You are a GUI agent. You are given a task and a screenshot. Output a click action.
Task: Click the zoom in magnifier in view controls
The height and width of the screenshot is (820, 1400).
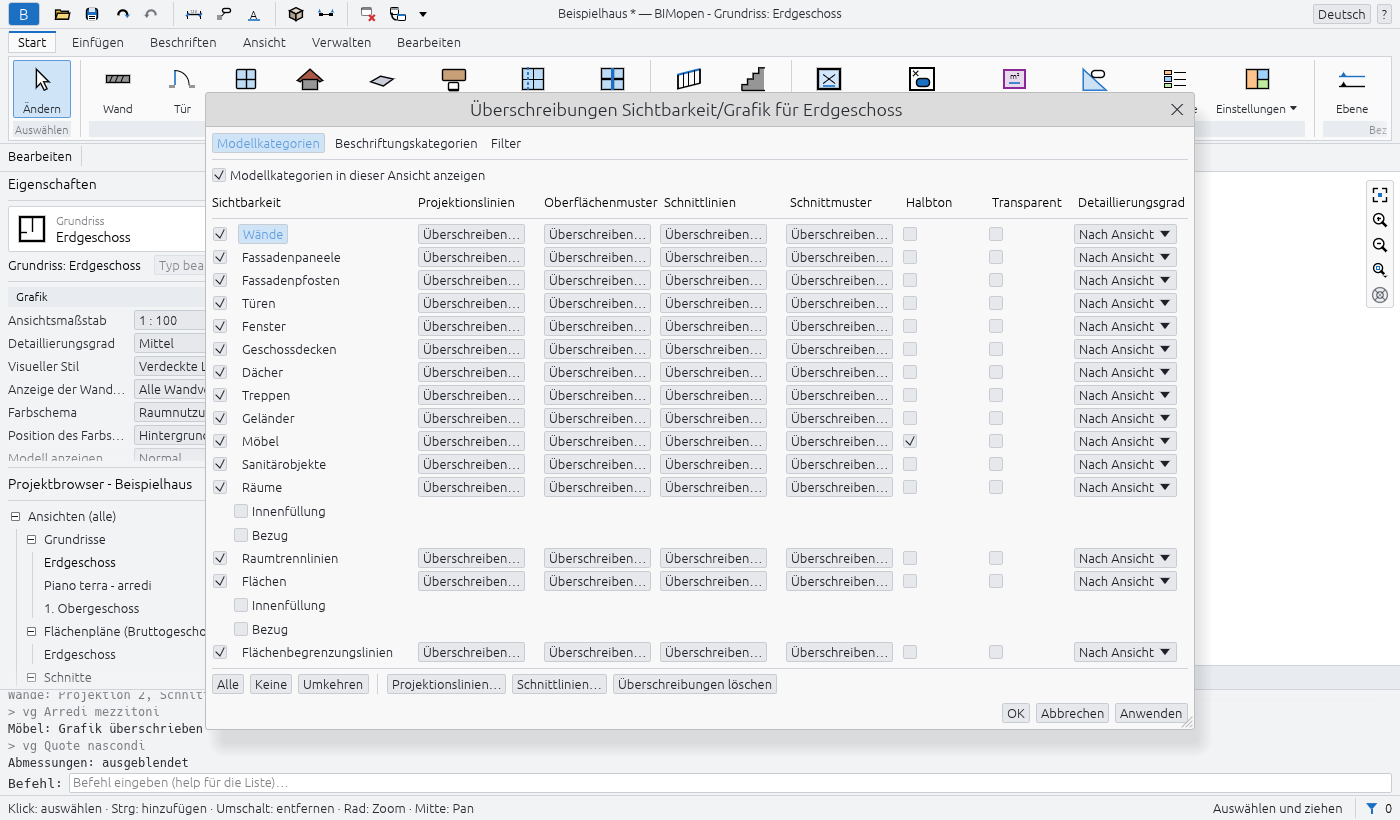click(x=1380, y=220)
